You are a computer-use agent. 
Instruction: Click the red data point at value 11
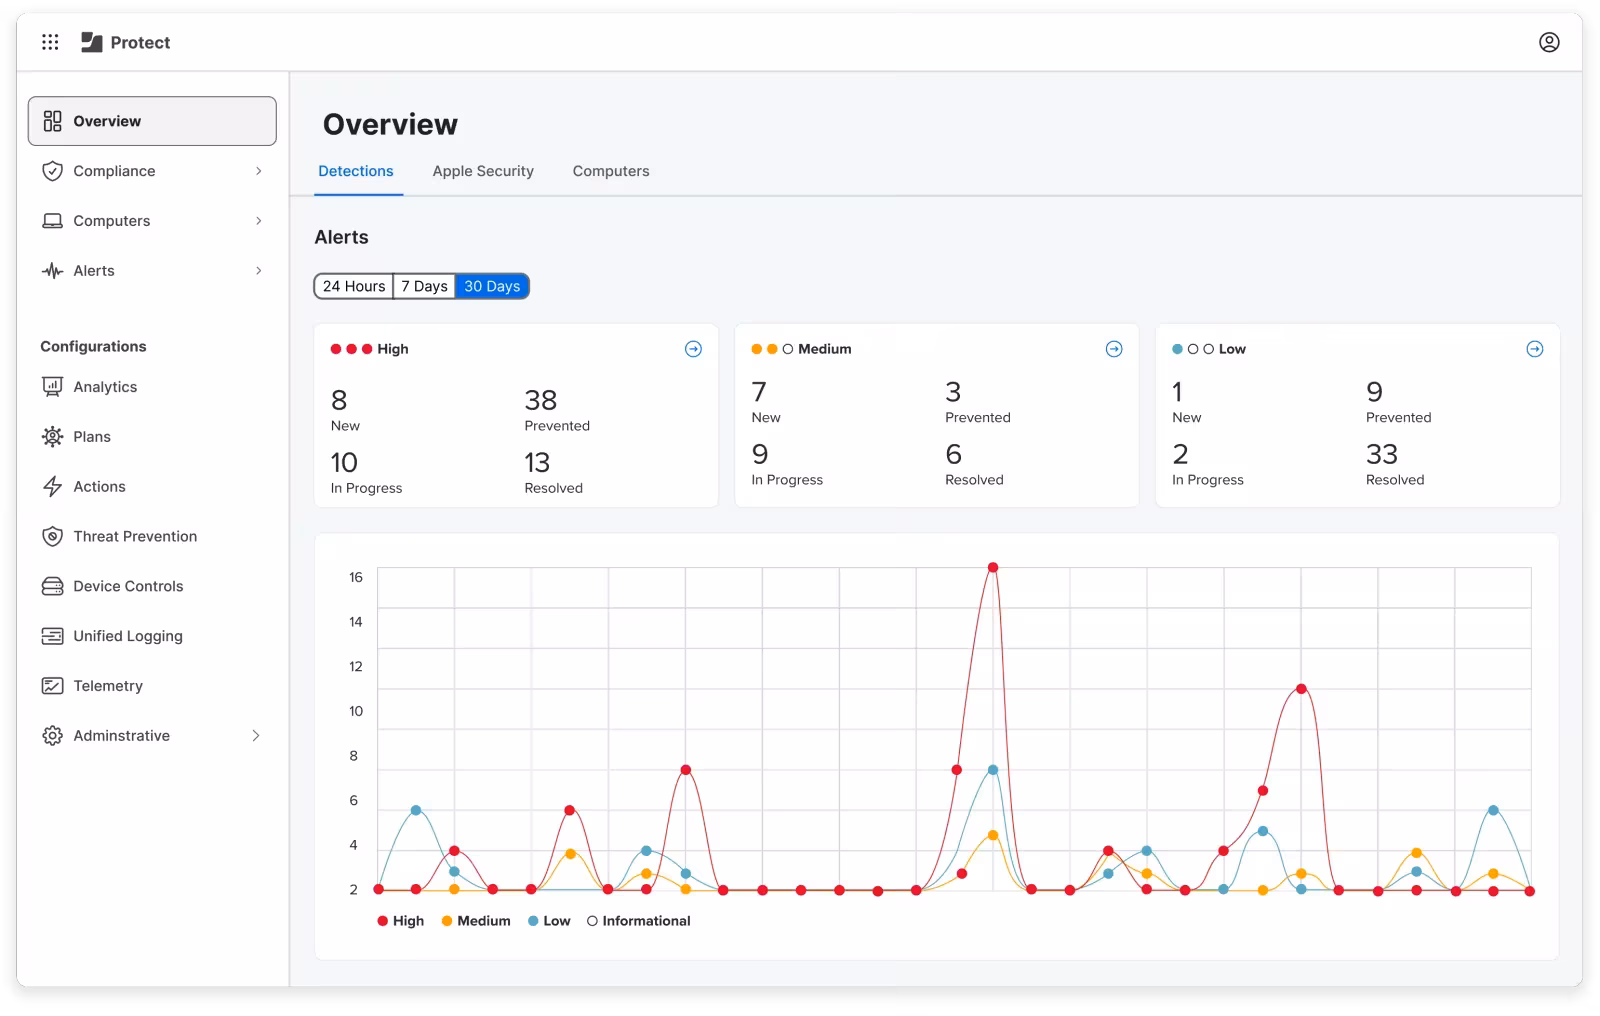click(x=1301, y=689)
